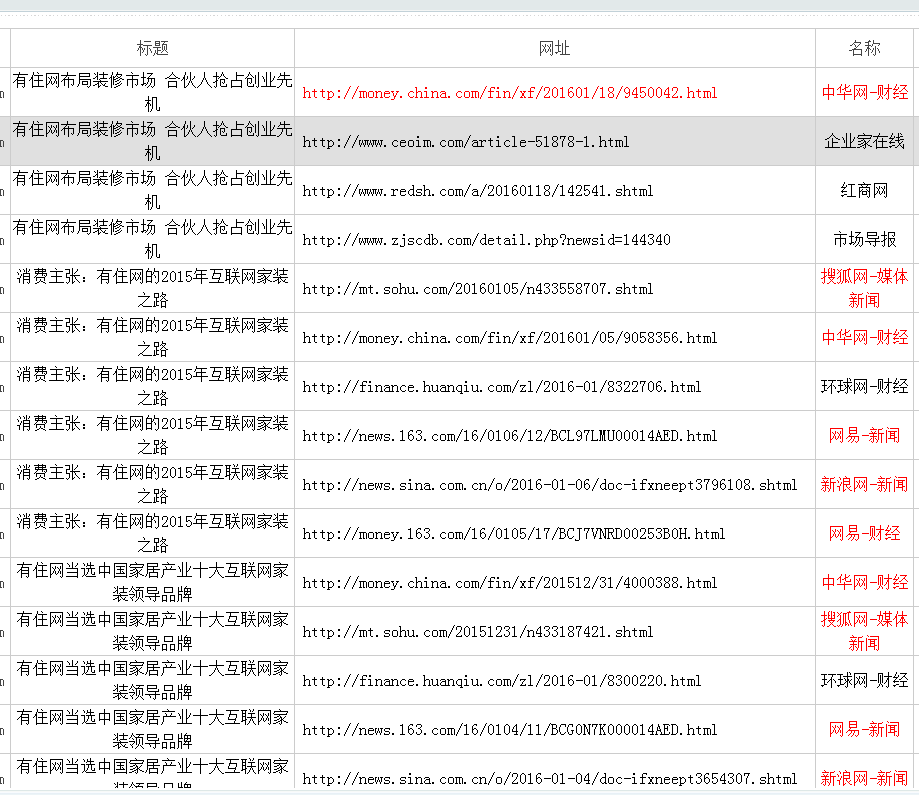The width and height of the screenshot is (919, 795).
Task: Select the 市场导报 name cell
Action: tap(864, 239)
